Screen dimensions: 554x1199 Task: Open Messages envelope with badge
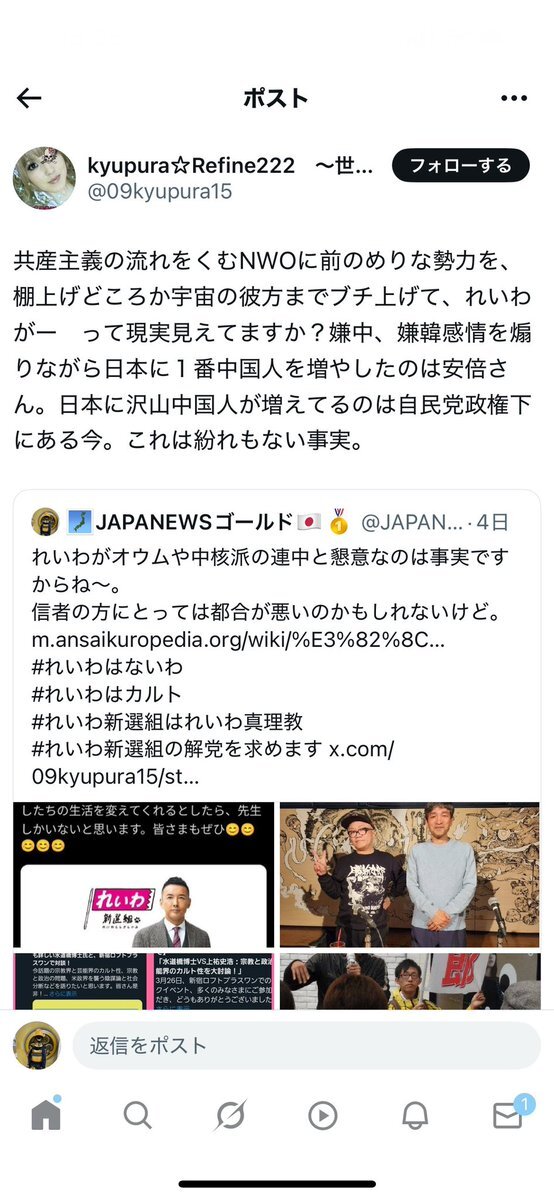509,1113
